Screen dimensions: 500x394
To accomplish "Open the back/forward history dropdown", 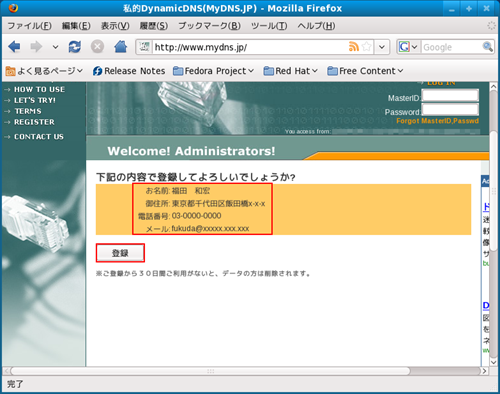I will [x=55, y=47].
